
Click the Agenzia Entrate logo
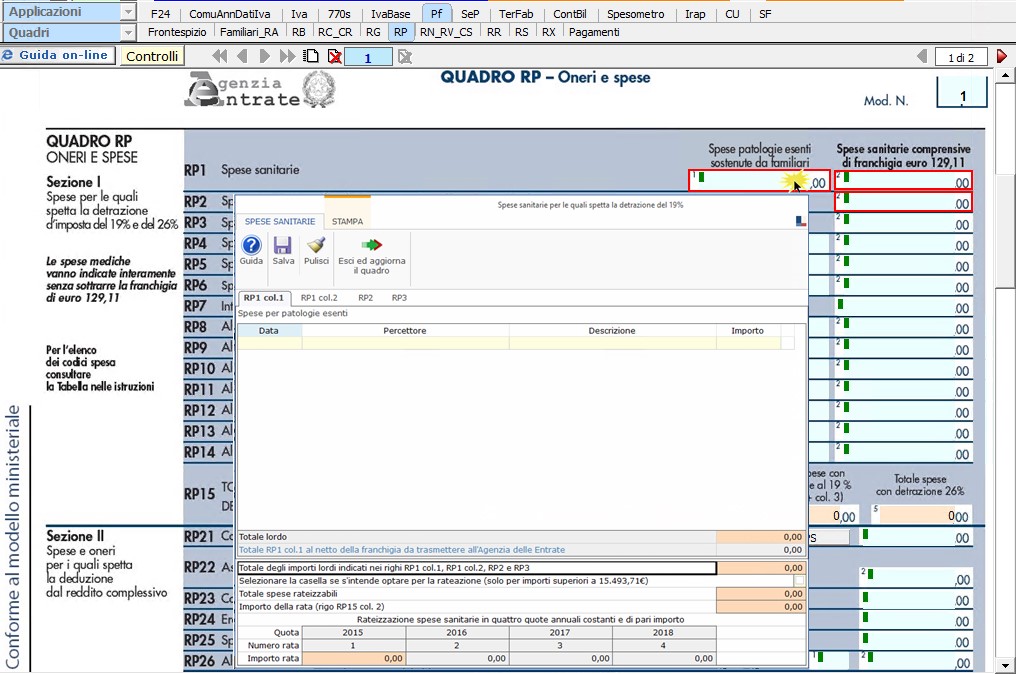(260, 89)
